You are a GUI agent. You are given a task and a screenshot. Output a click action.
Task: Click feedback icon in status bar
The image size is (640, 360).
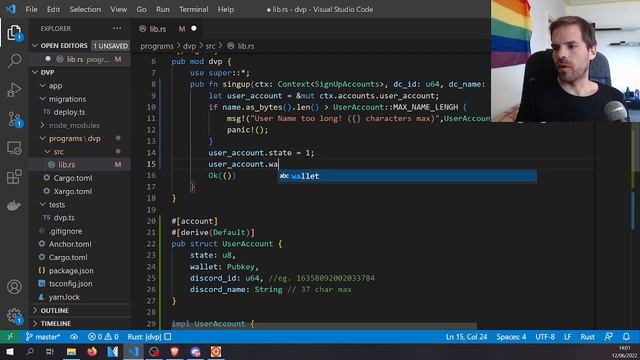(x=608, y=337)
